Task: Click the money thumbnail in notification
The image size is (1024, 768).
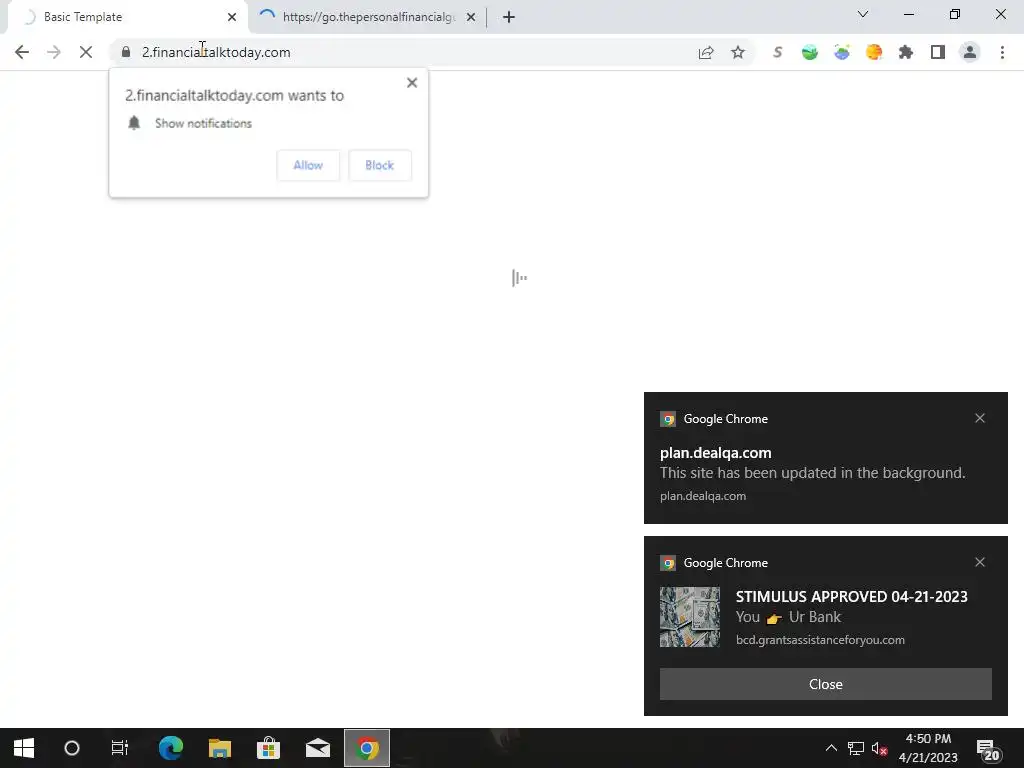Action: [x=690, y=616]
